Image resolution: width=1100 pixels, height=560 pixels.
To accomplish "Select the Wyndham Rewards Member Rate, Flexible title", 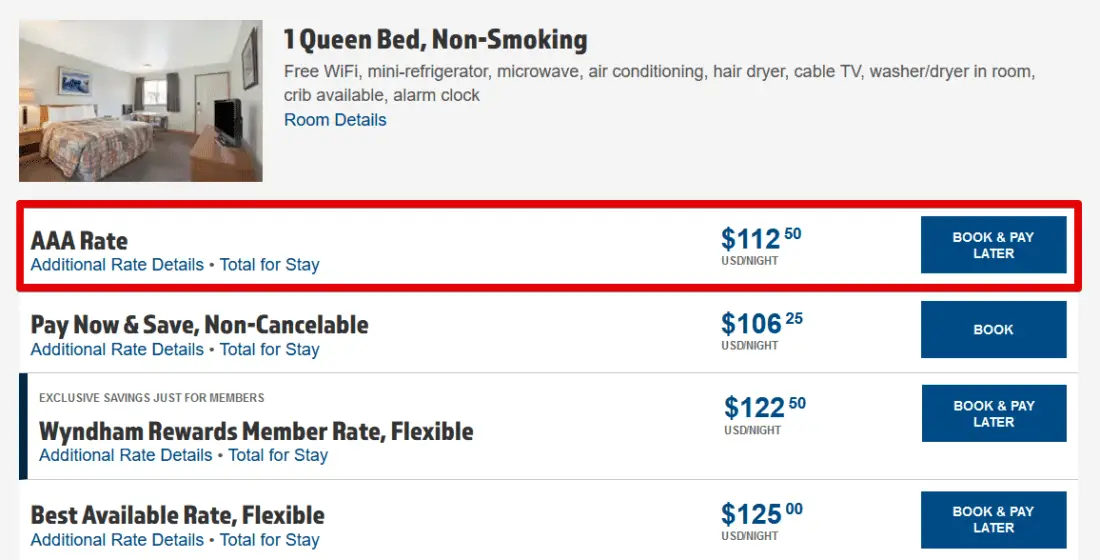I will 256,431.
